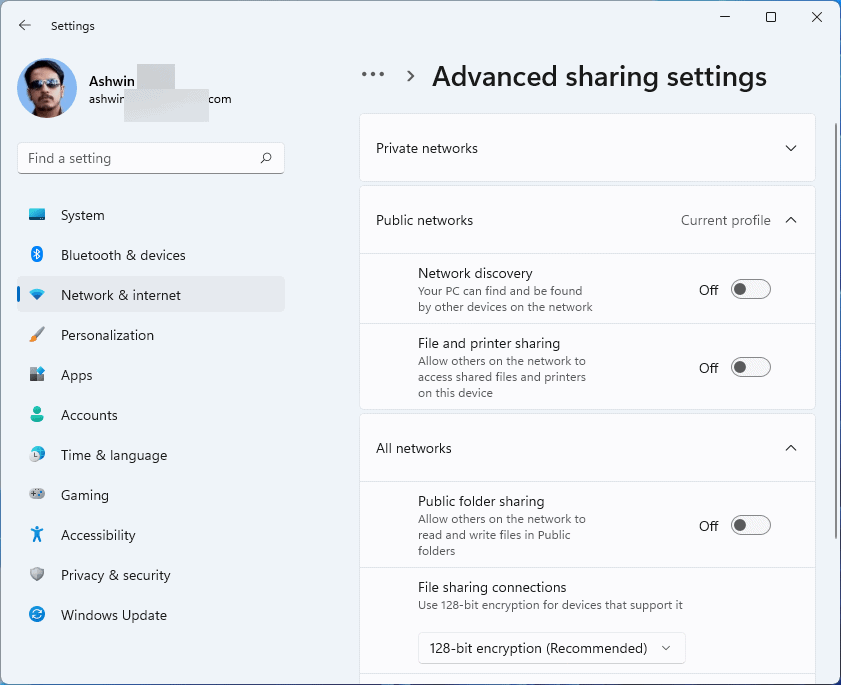Open the user profile picture
The width and height of the screenshot is (841, 685).
coord(47,88)
